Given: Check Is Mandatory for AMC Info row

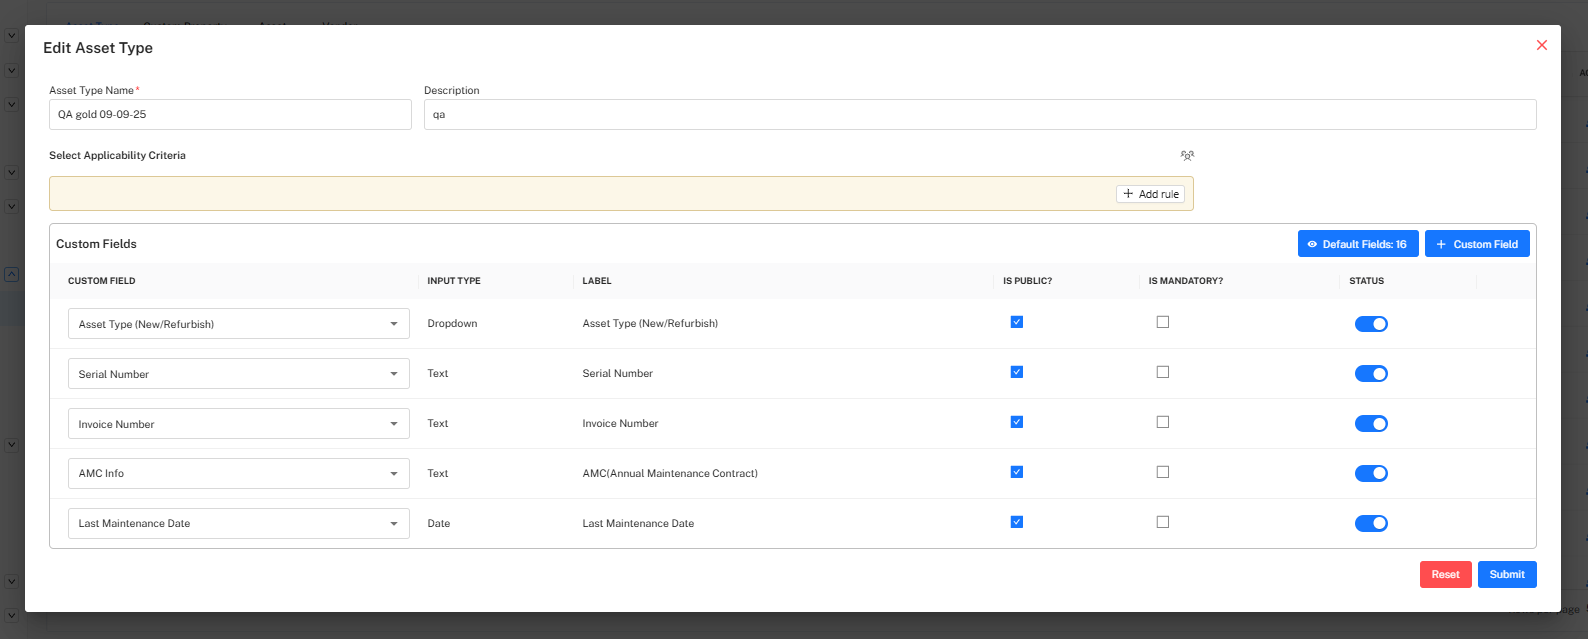Looking at the screenshot, I should pyautogui.click(x=1162, y=472).
